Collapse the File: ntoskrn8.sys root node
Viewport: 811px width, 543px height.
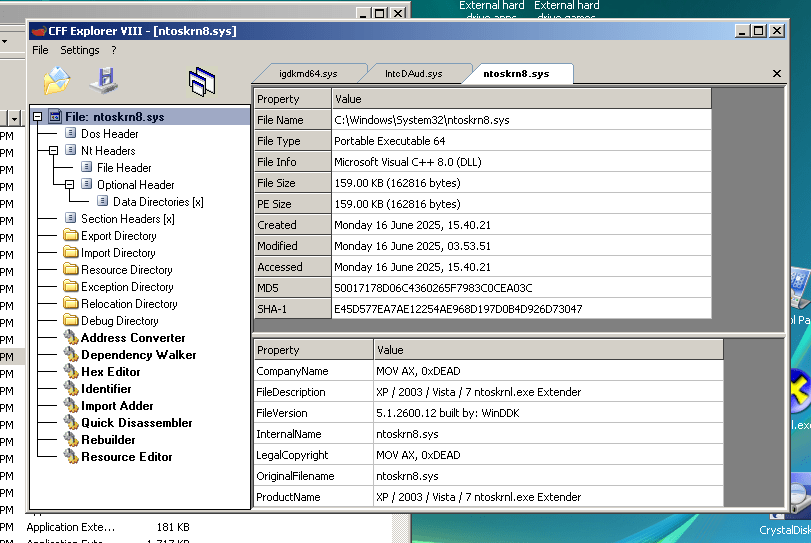click(x=38, y=117)
